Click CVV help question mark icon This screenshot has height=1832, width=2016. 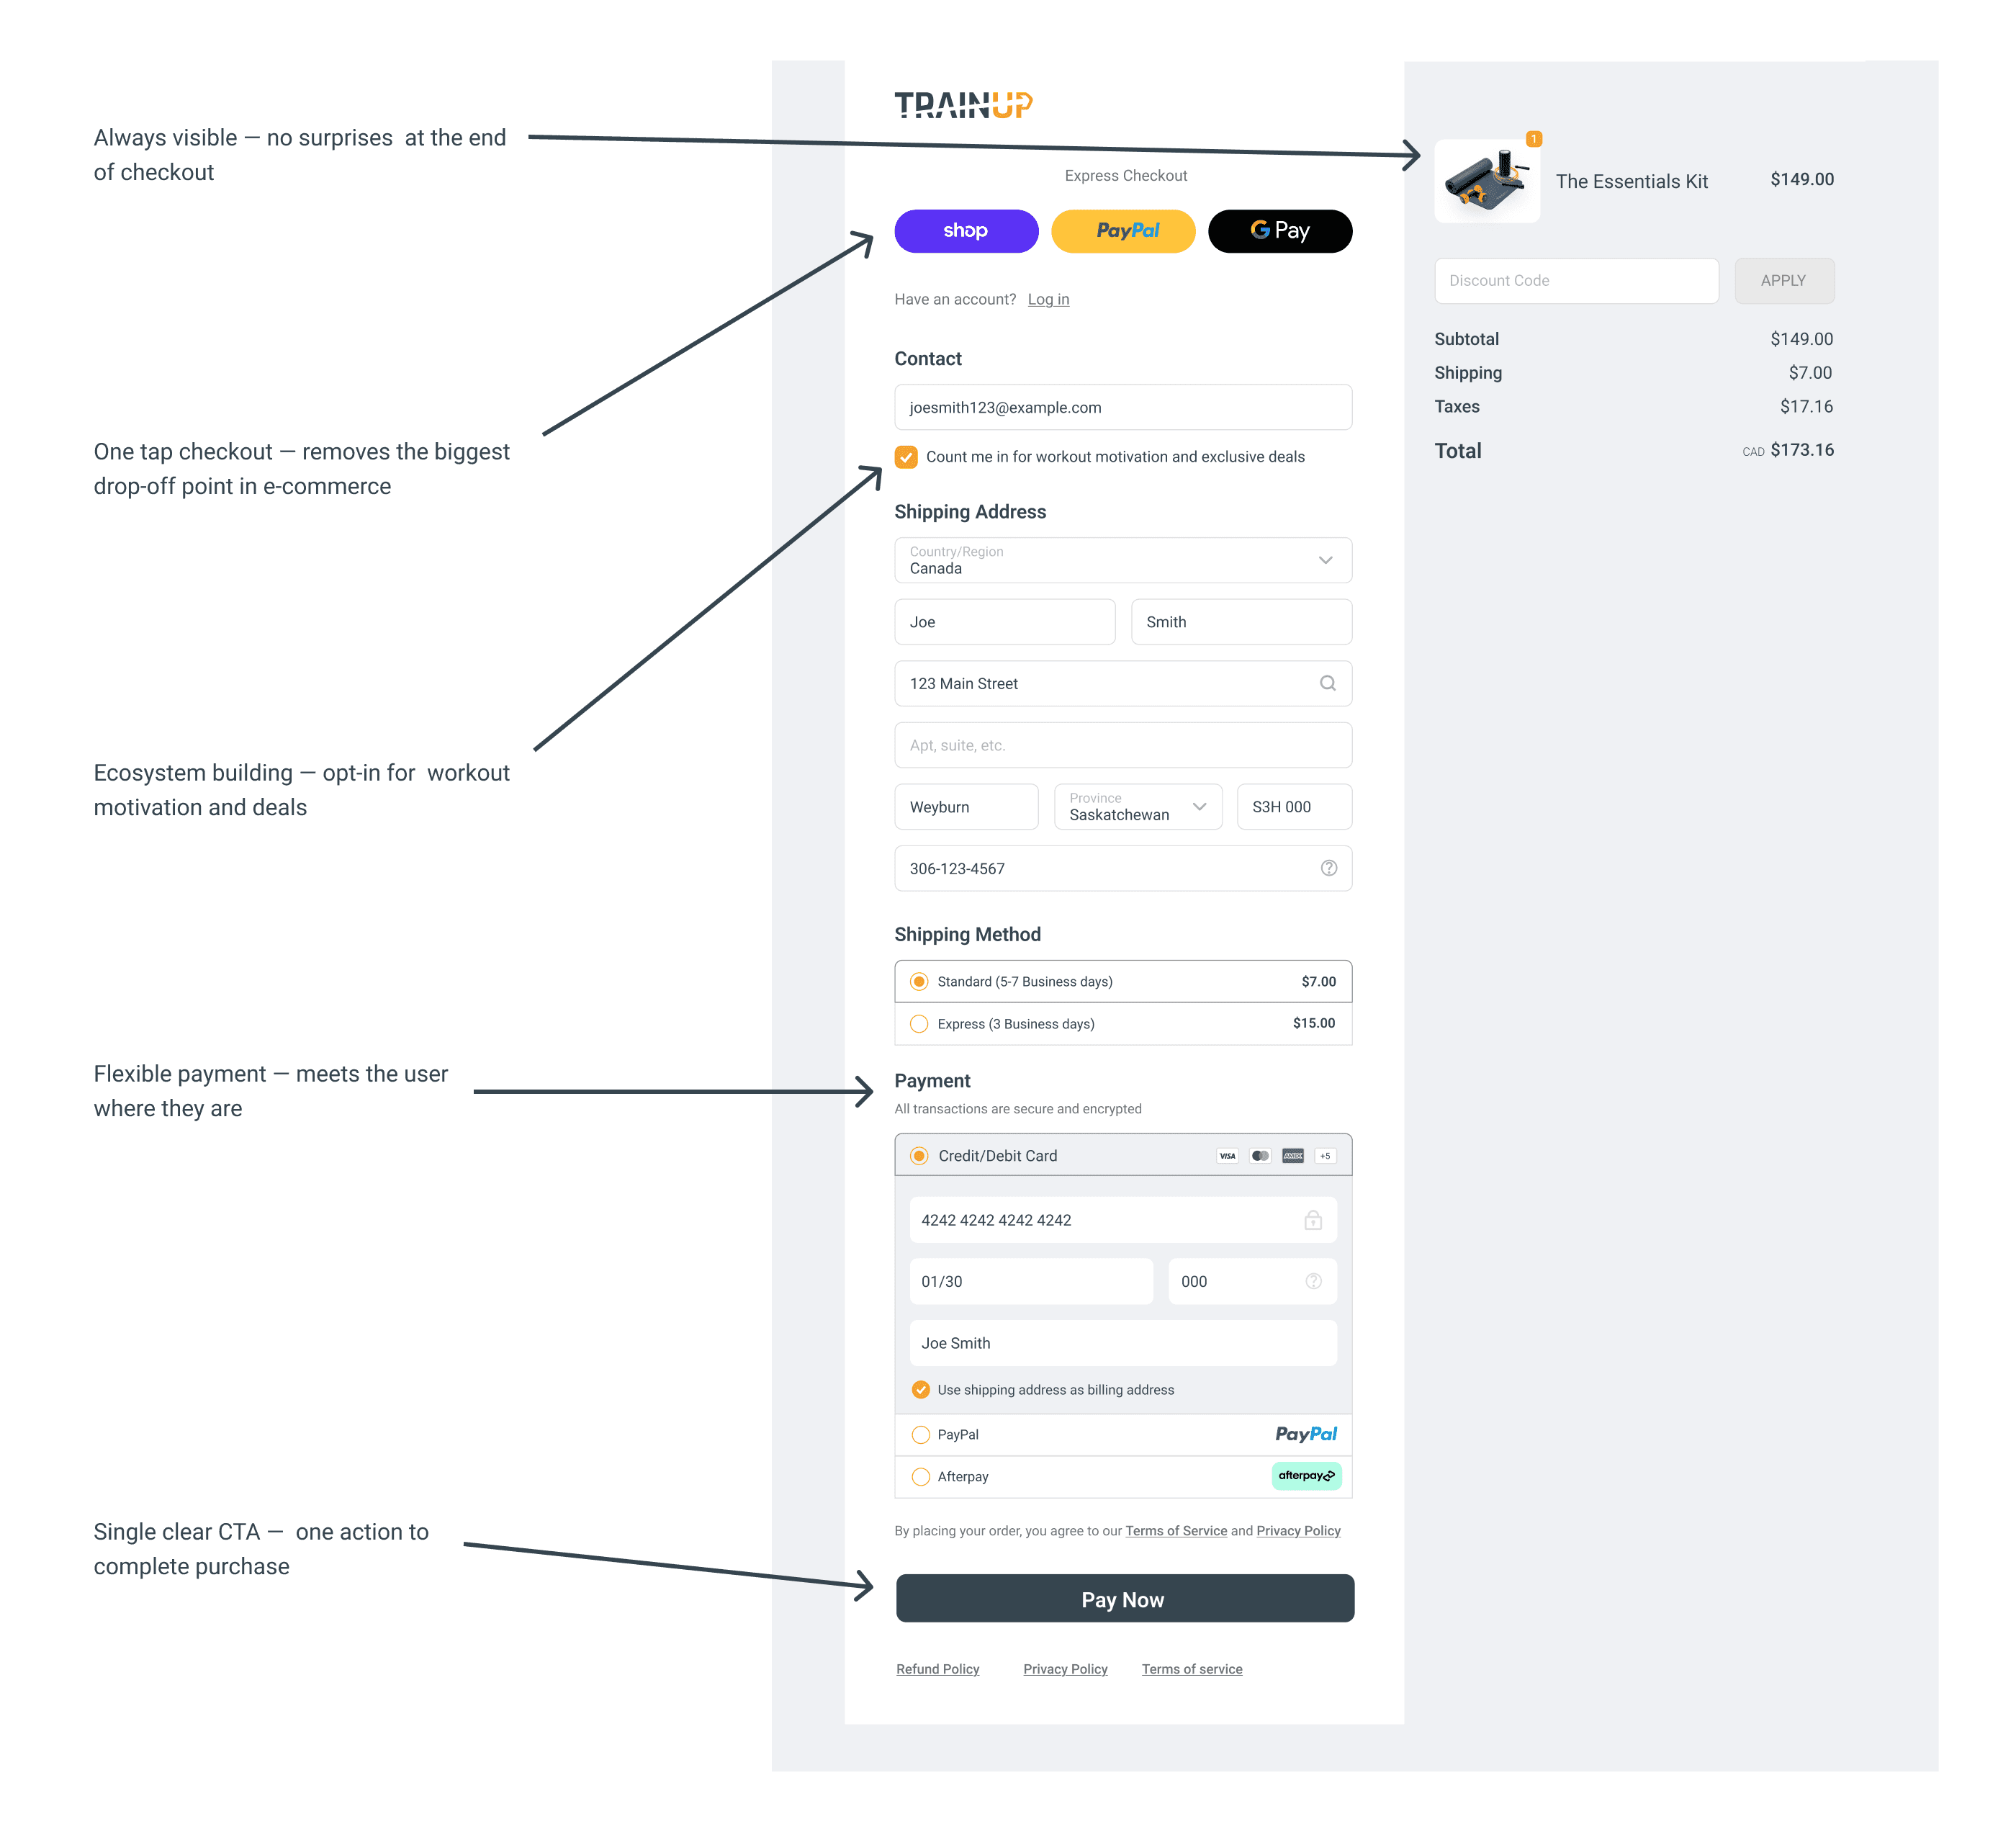(1313, 1281)
